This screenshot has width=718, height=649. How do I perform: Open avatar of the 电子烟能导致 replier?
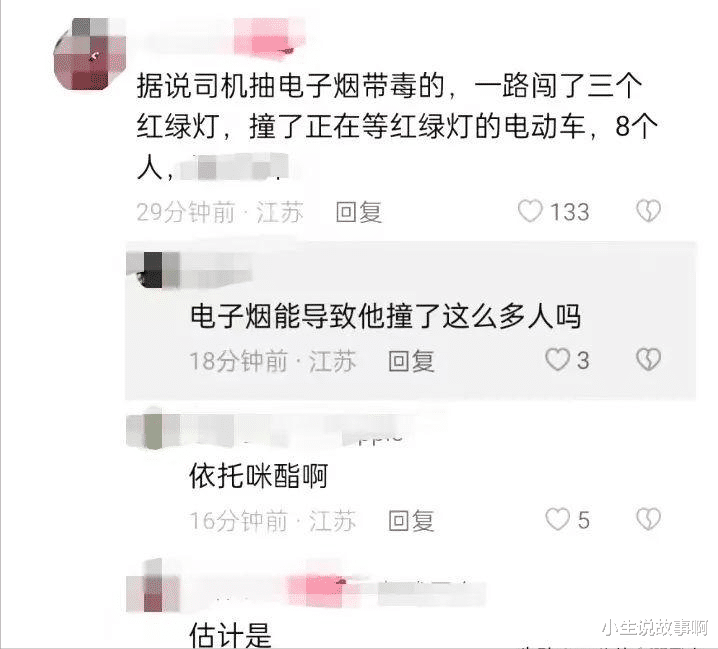pyautogui.click(x=153, y=270)
